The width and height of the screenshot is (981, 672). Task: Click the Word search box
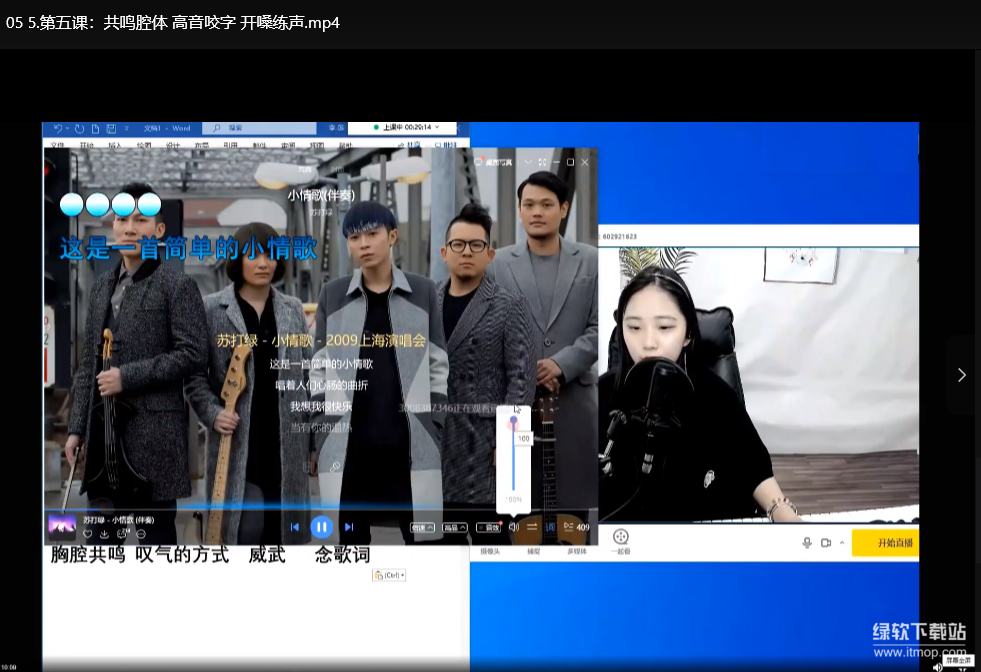click(259, 128)
